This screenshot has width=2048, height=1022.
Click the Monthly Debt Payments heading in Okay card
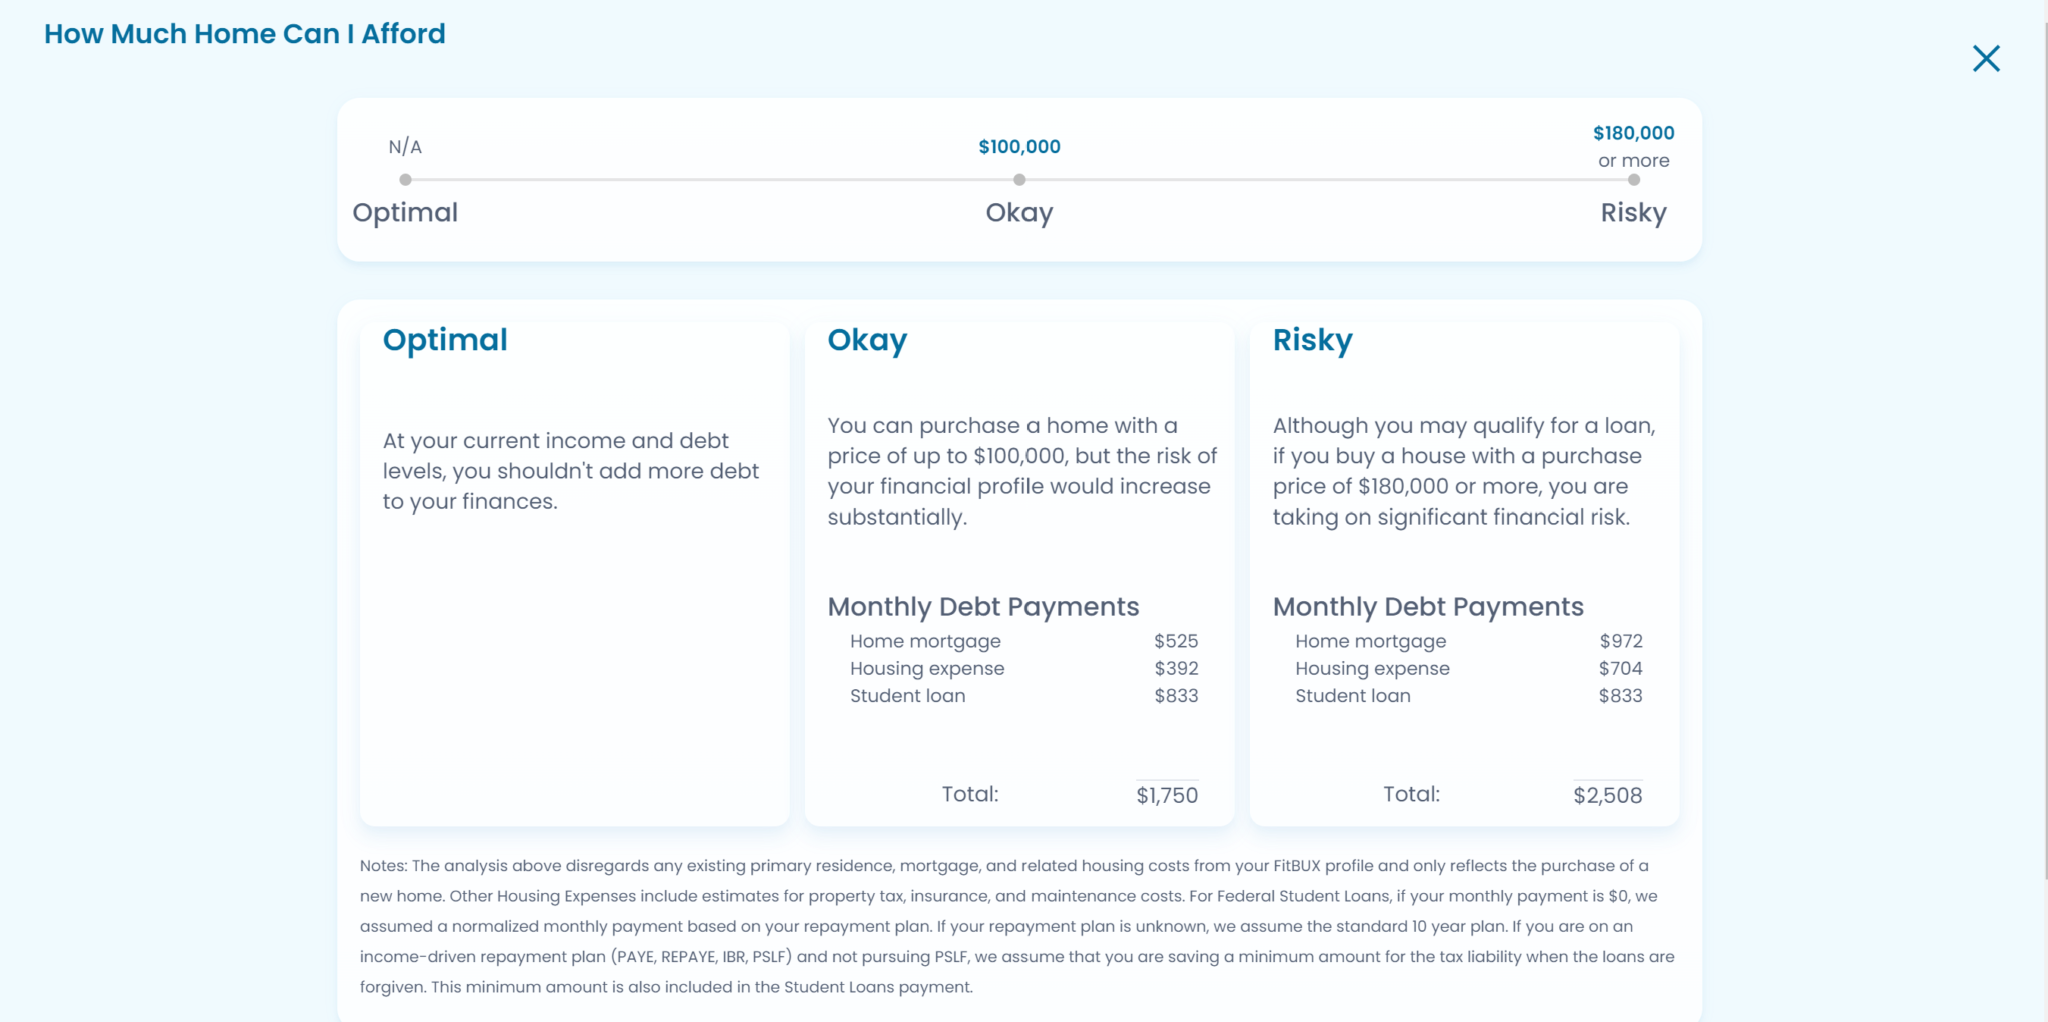click(x=983, y=606)
